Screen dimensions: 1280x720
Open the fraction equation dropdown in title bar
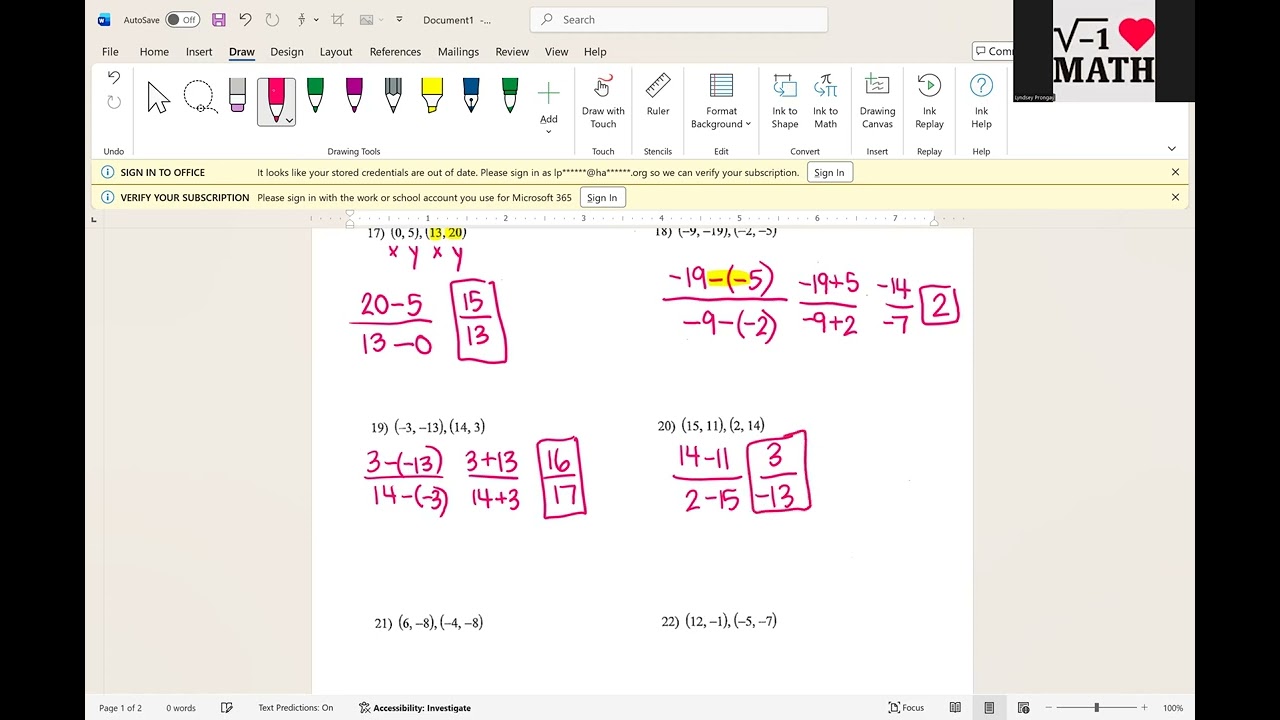pyautogui.click(x=316, y=20)
